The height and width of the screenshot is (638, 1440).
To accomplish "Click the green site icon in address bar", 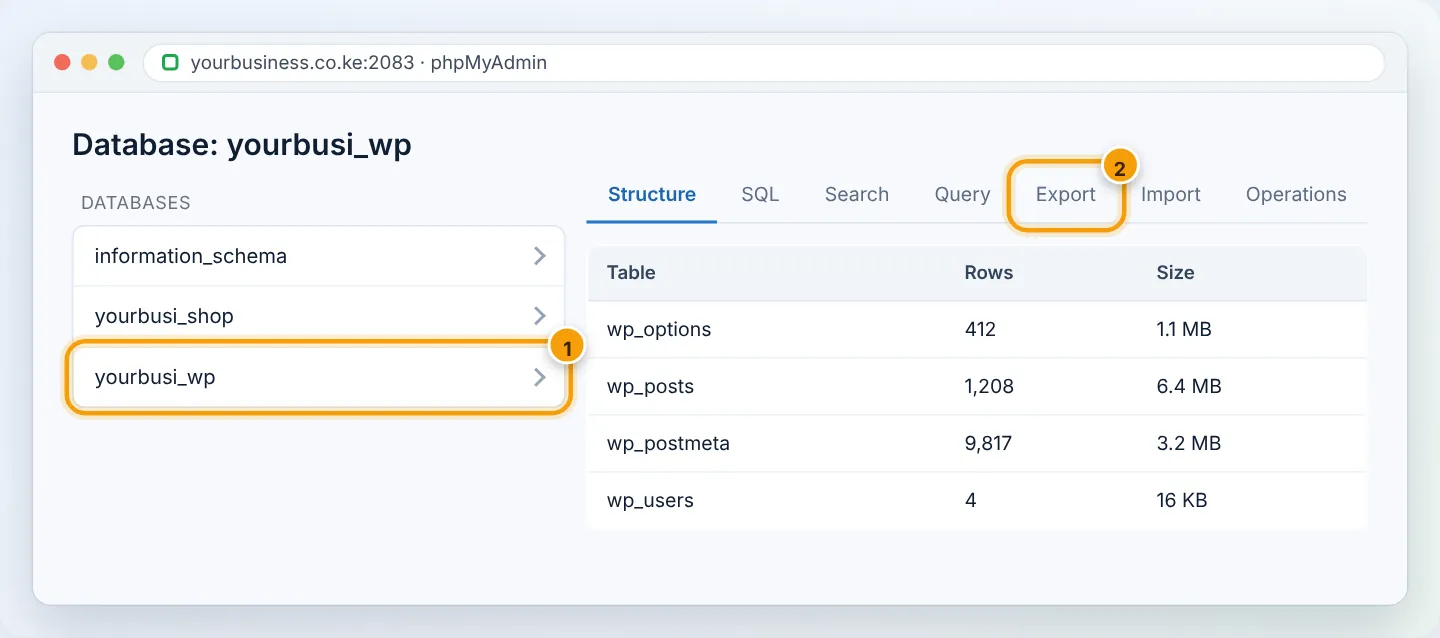I will pos(170,63).
